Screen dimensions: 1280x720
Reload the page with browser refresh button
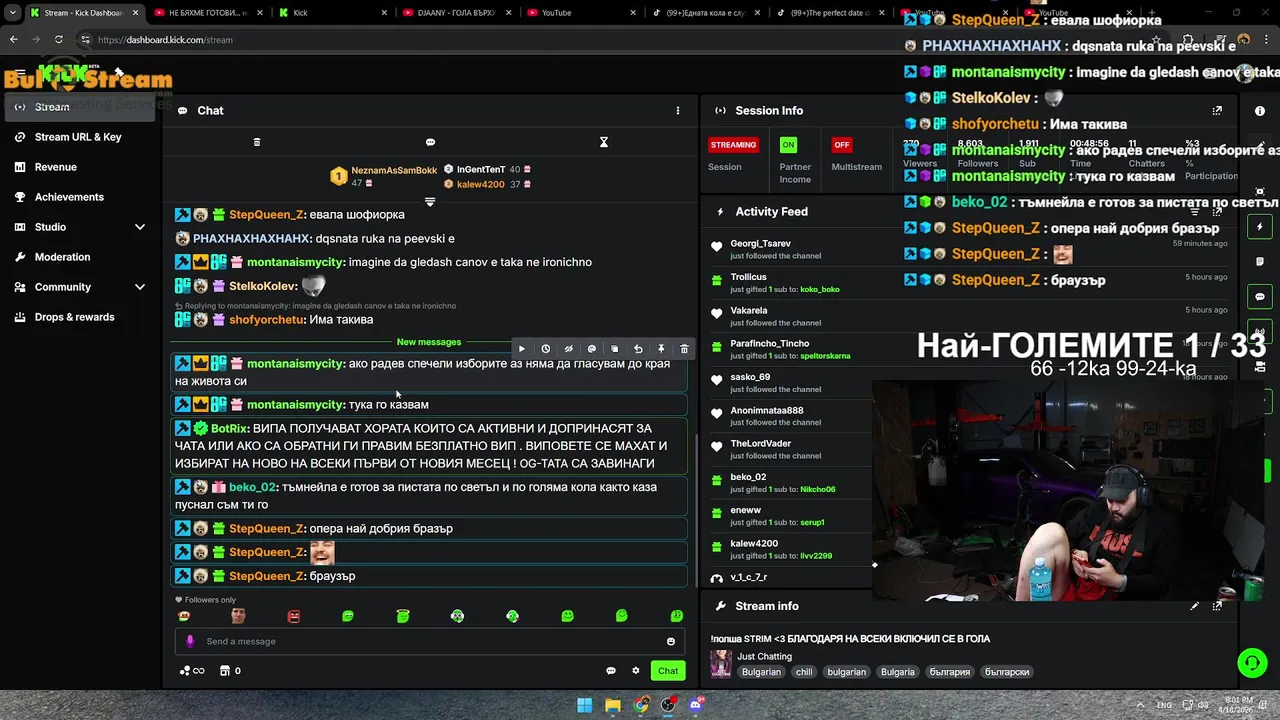(59, 40)
